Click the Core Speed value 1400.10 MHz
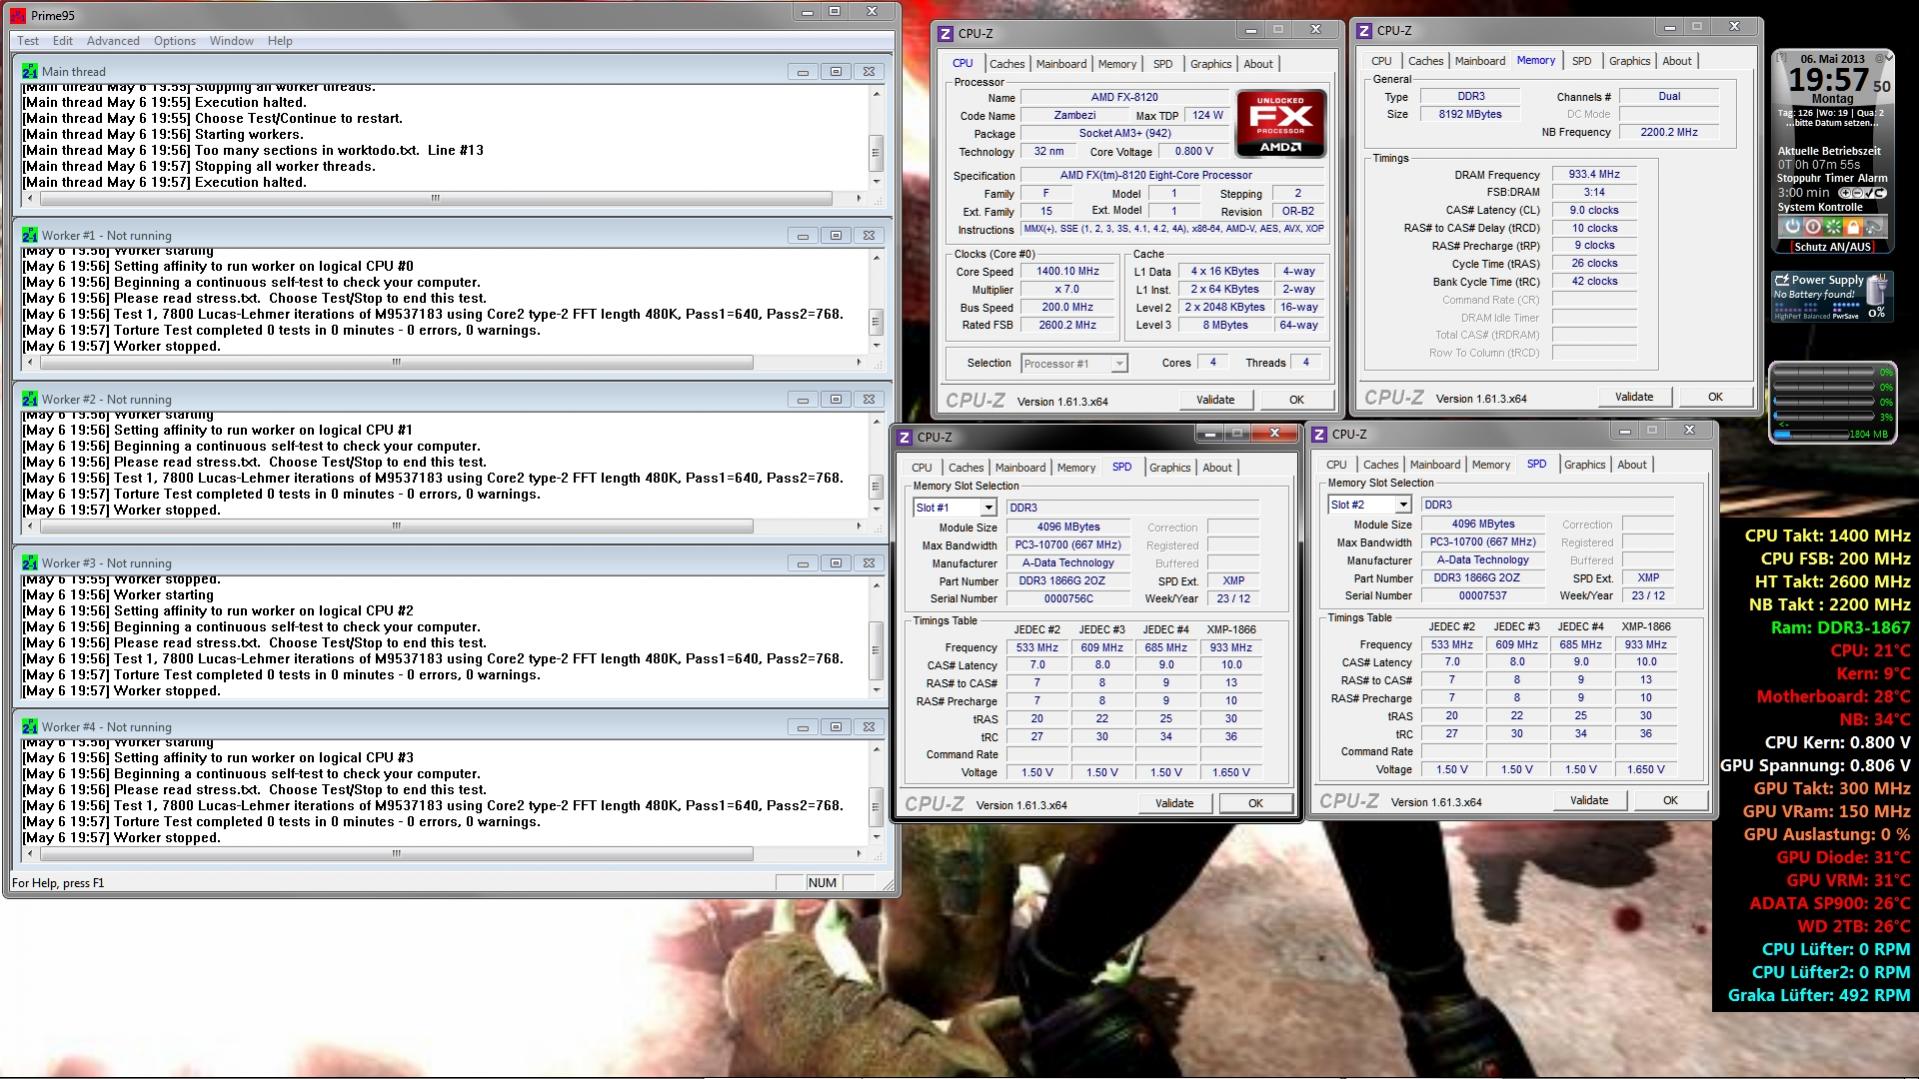This screenshot has width=1919, height=1079. (1067, 271)
